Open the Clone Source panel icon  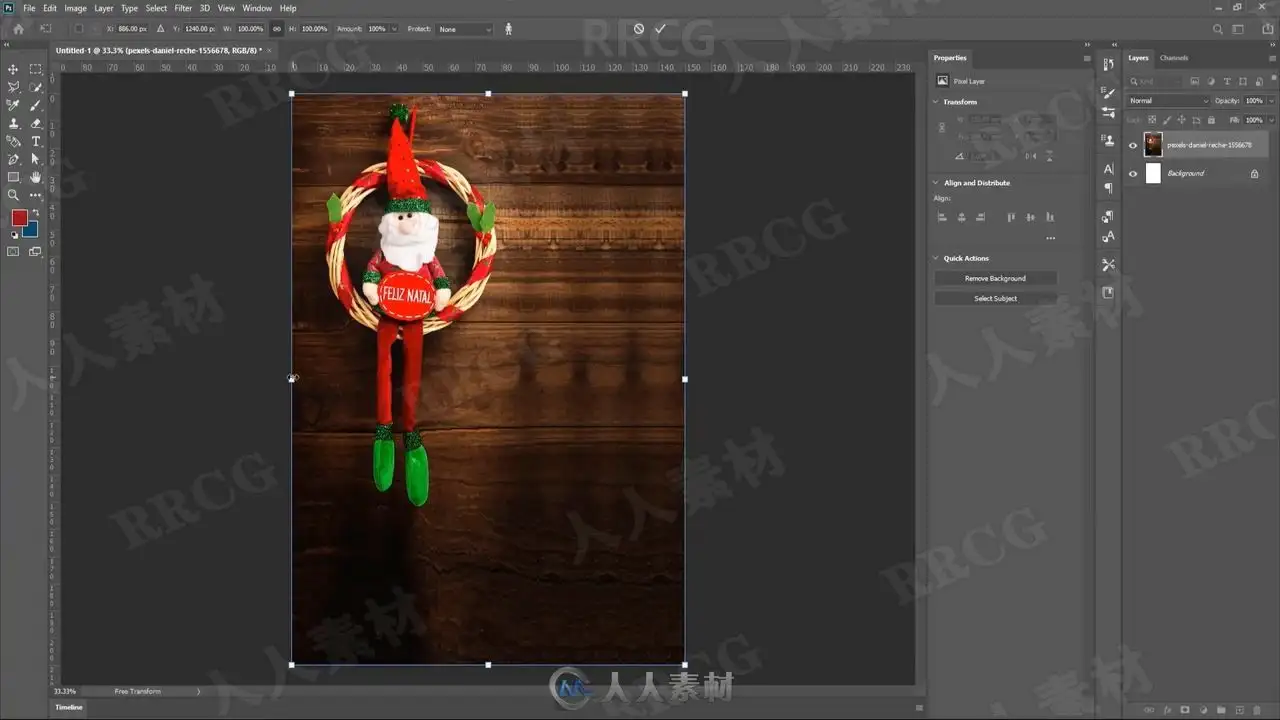[x=1108, y=140]
